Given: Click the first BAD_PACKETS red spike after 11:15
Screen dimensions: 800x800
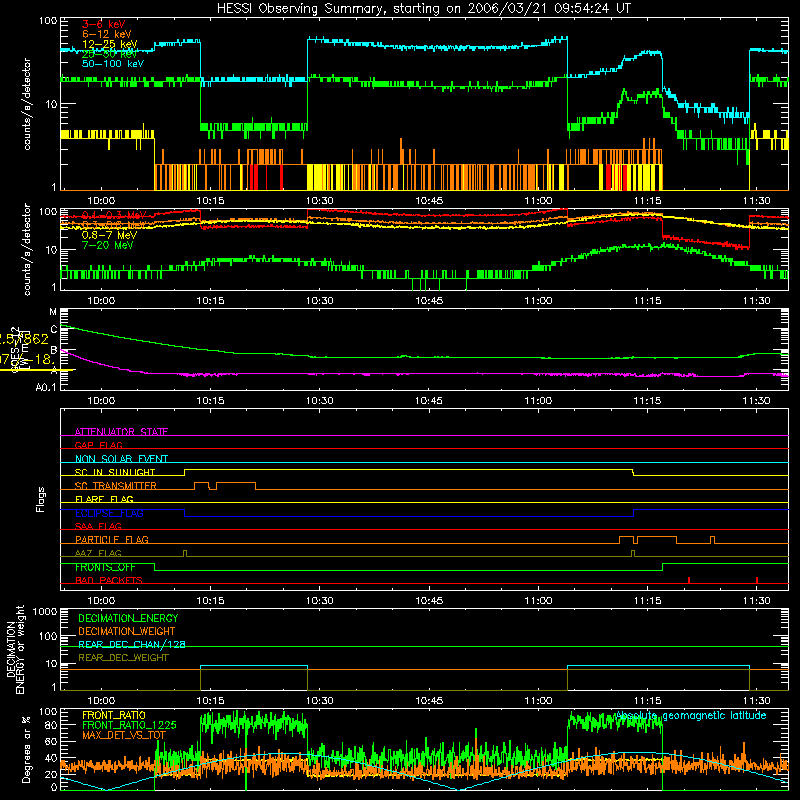Looking at the screenshot, I should [x=689, y=580].
